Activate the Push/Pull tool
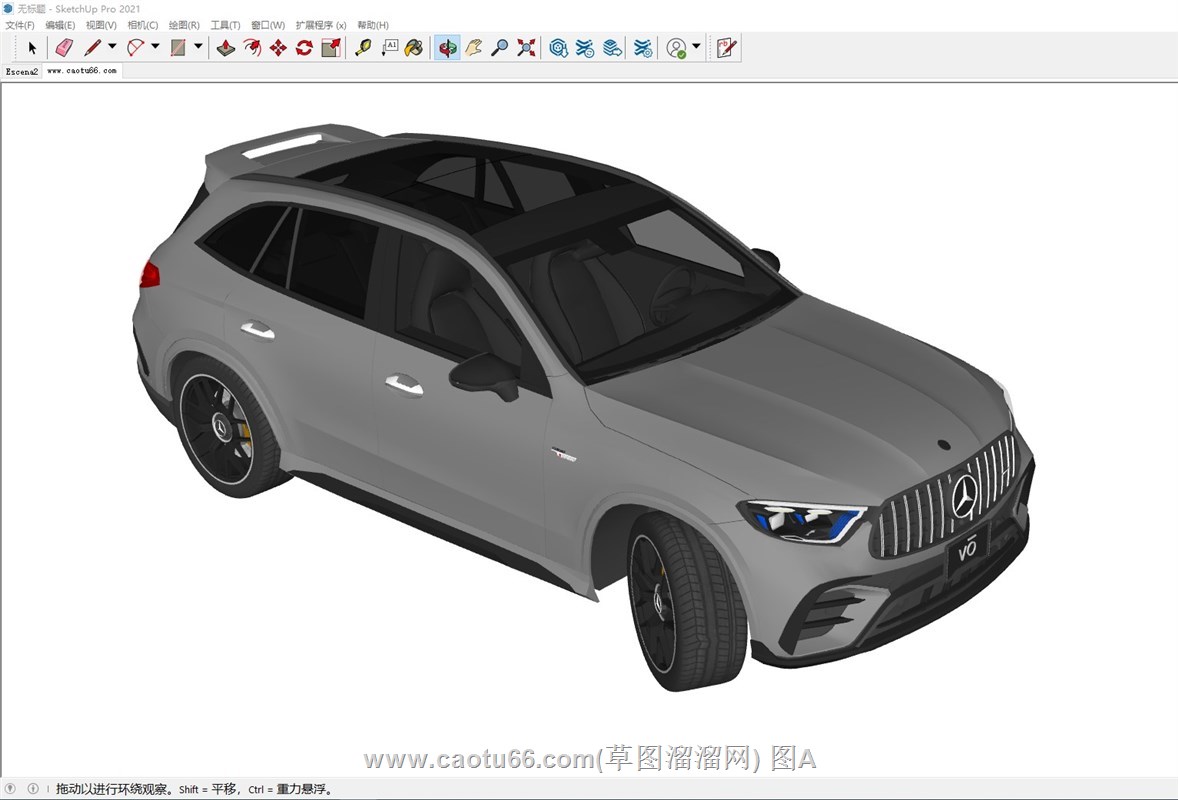This screenshot has width=1178, height=800. (x=225, y=48)
